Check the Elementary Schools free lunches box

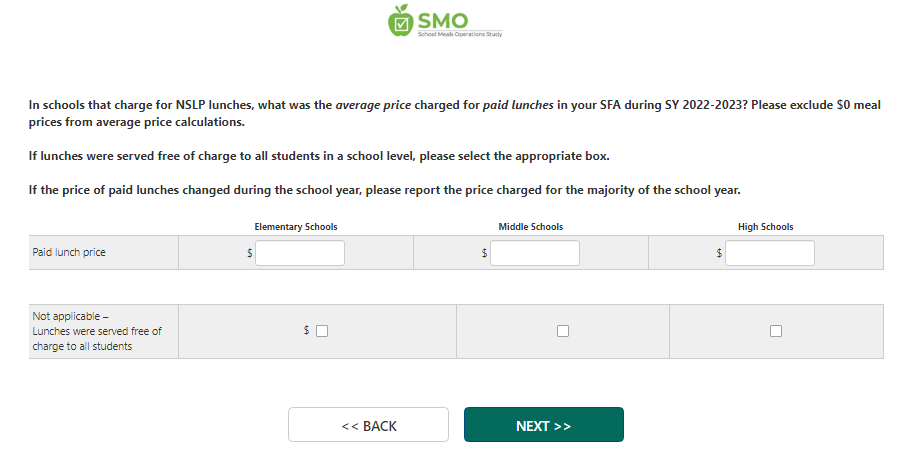322,331
